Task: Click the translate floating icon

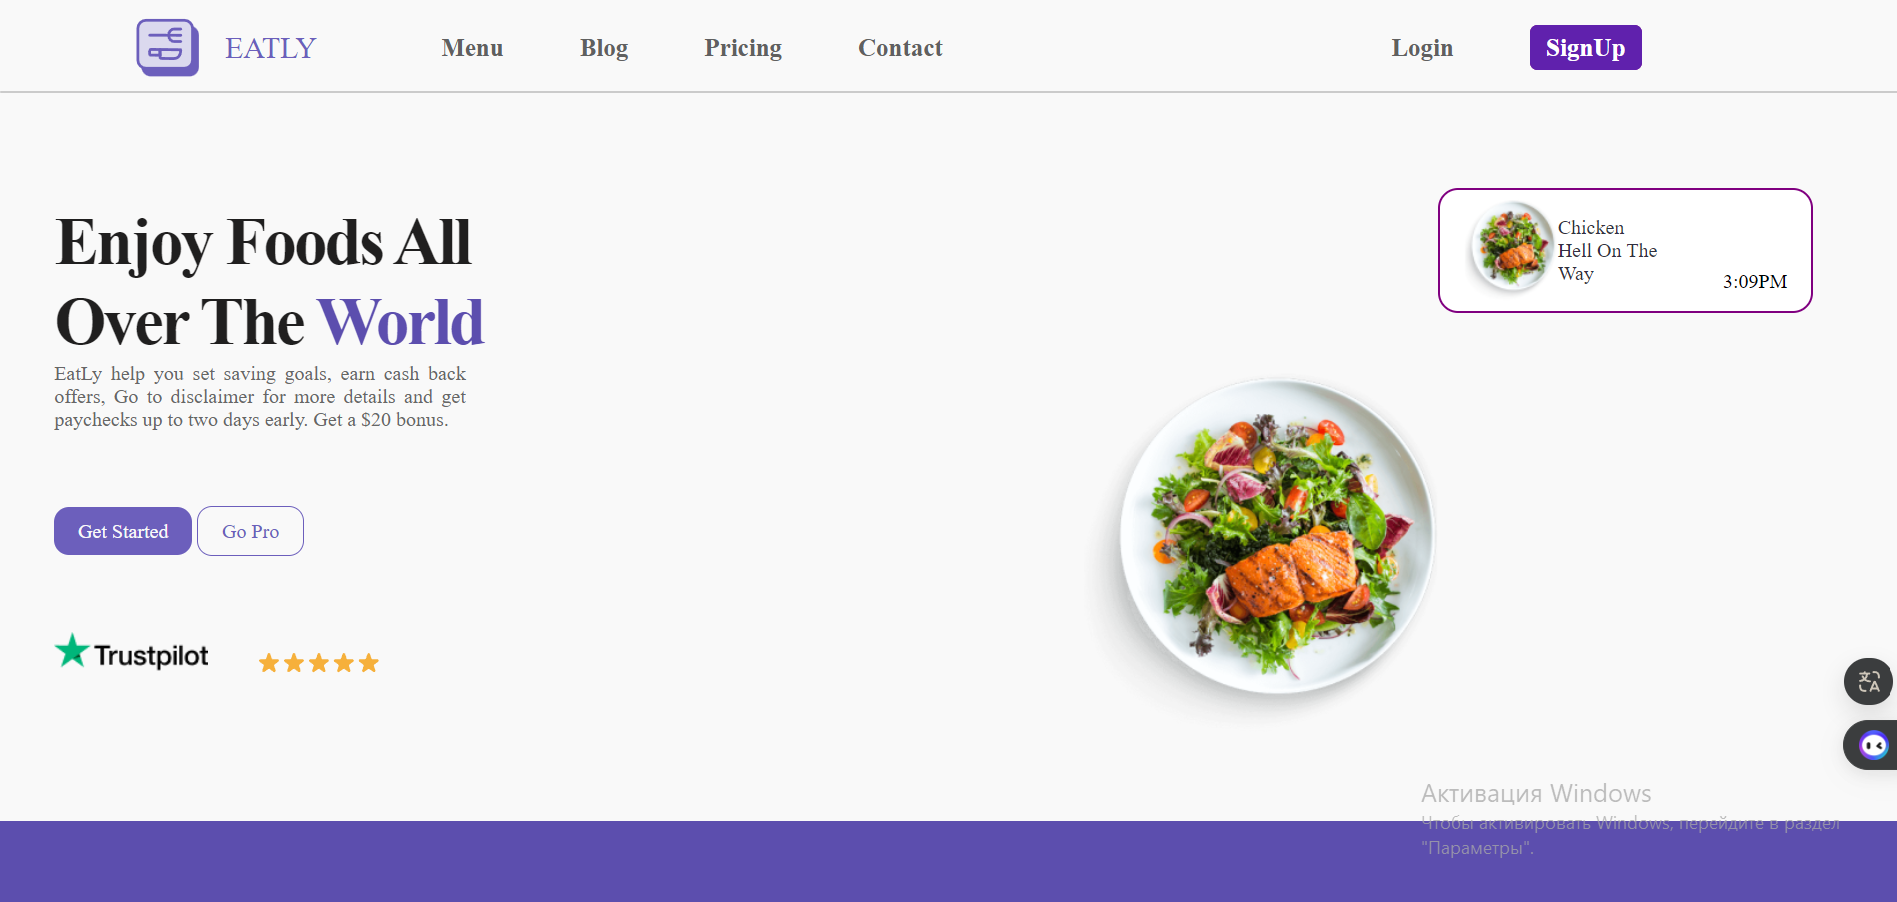Action: 1868,682
